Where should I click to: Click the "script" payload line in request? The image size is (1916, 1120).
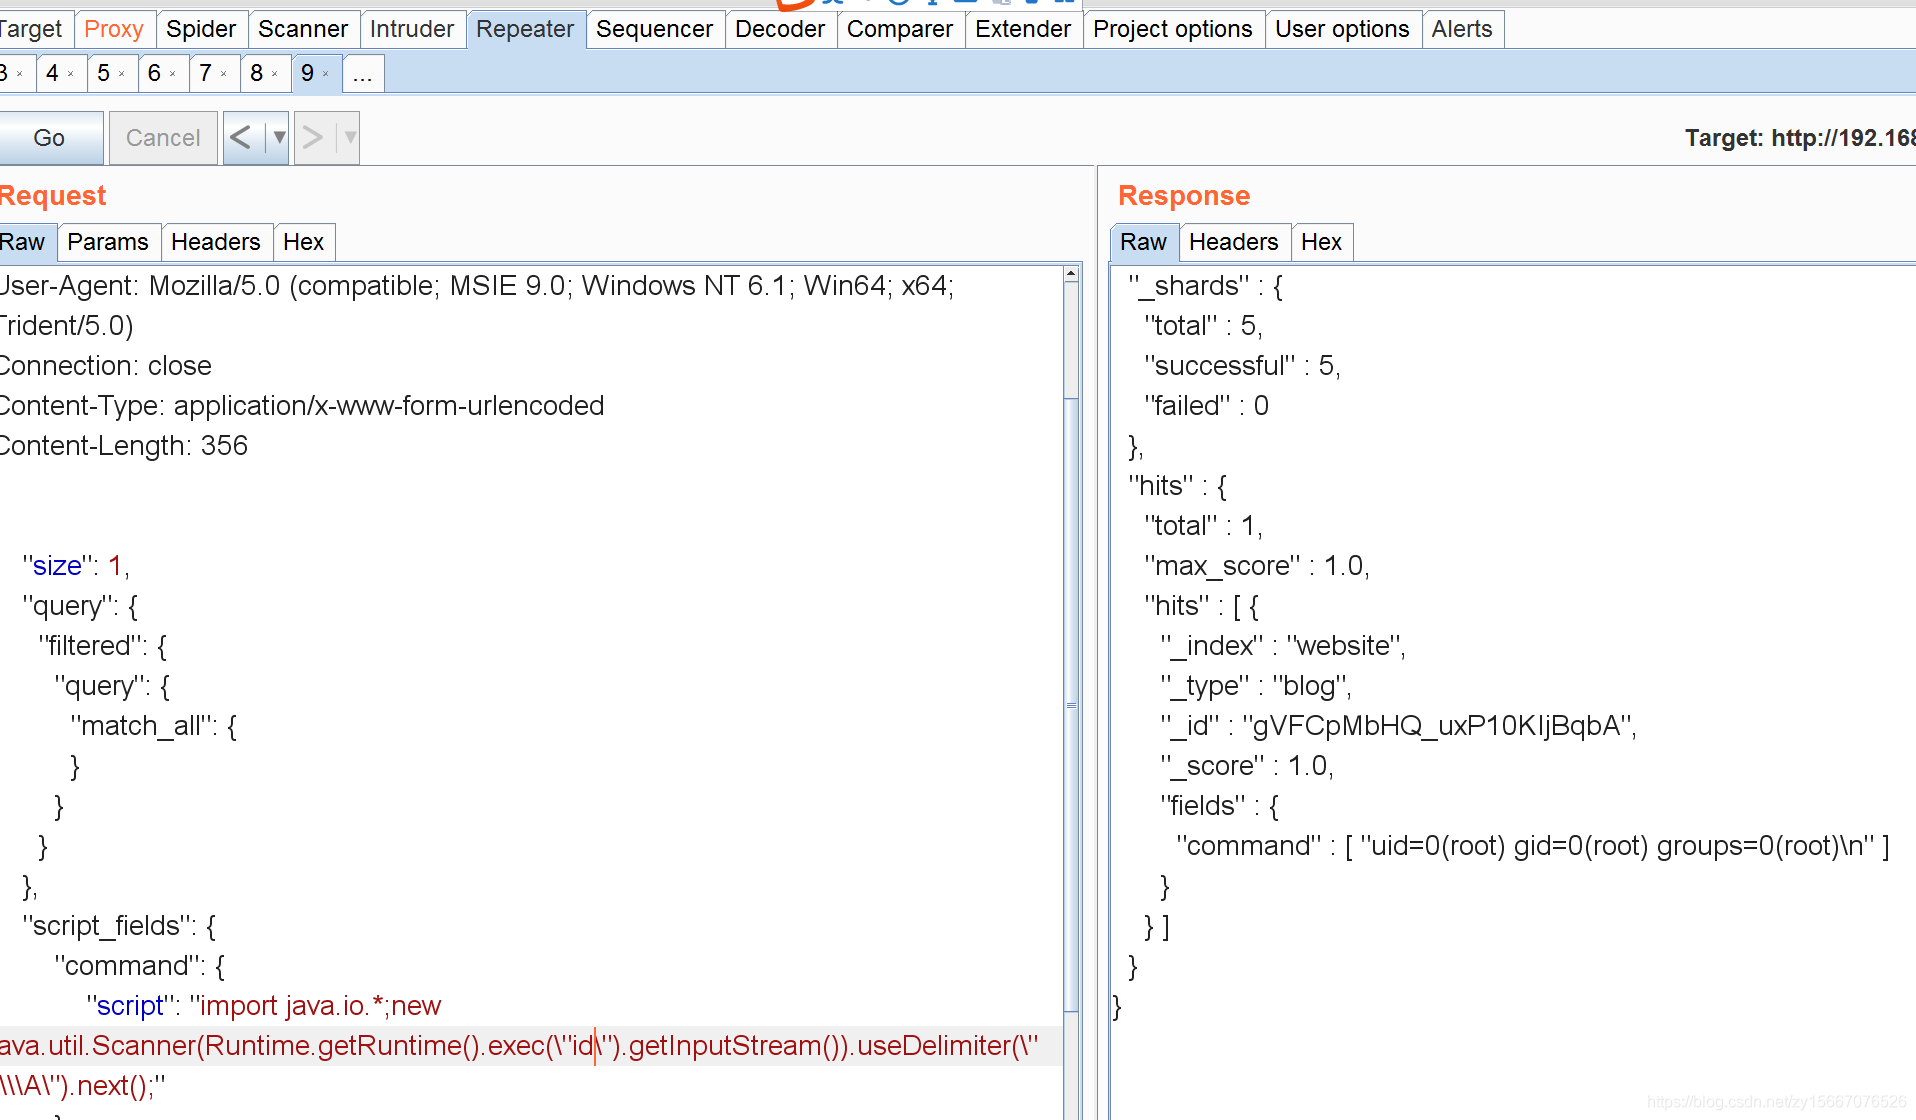click(264, 1006)
